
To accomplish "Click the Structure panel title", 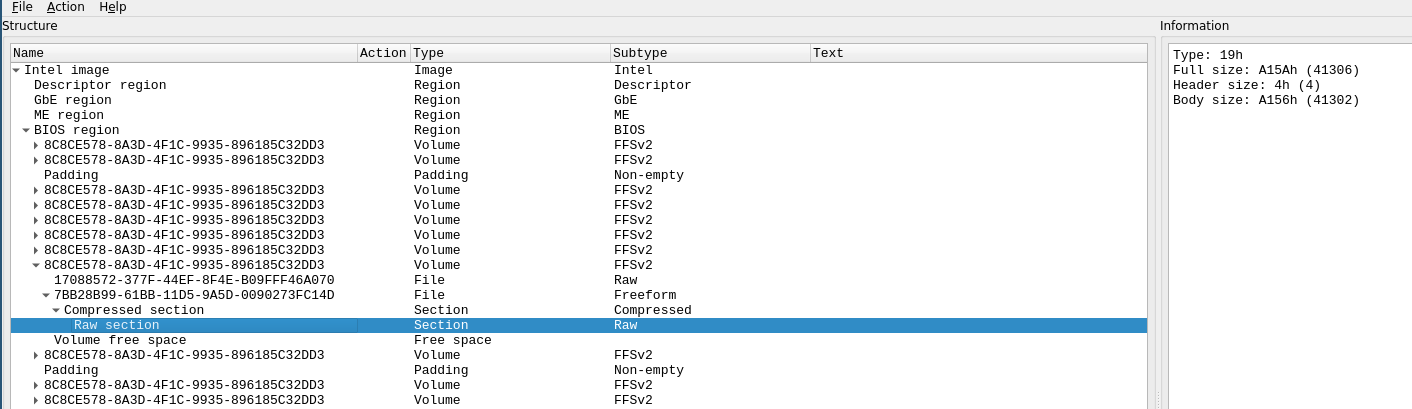I will pos(30,26).
